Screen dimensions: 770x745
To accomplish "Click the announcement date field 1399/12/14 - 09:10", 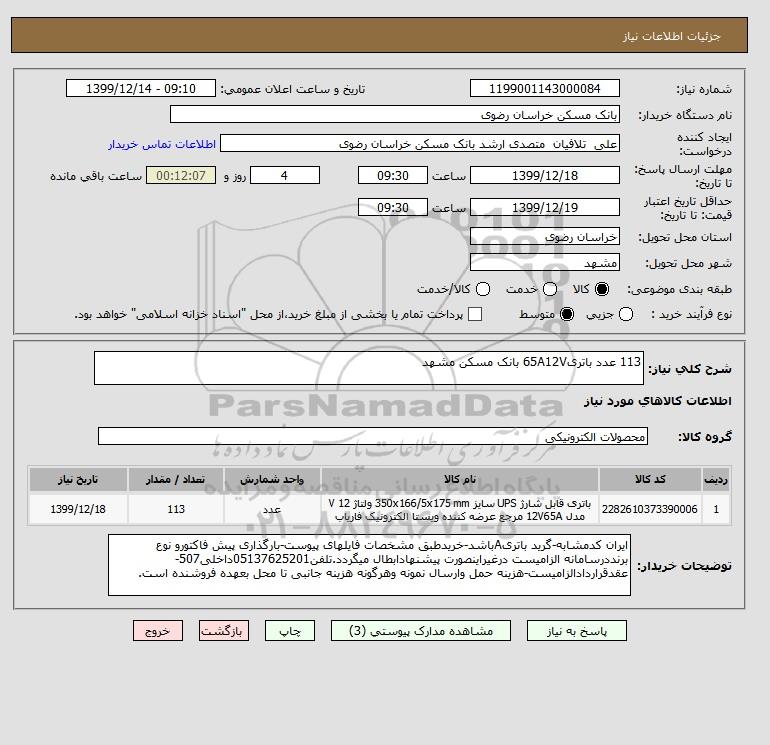I will tap(141, 88).
